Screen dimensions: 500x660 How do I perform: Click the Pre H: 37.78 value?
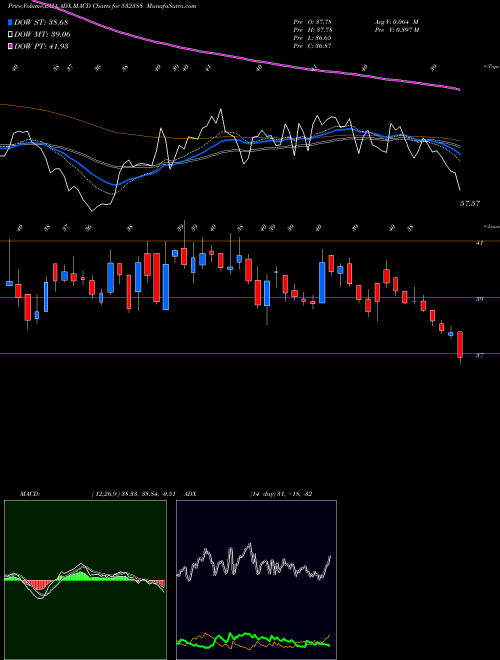point(313,30)
